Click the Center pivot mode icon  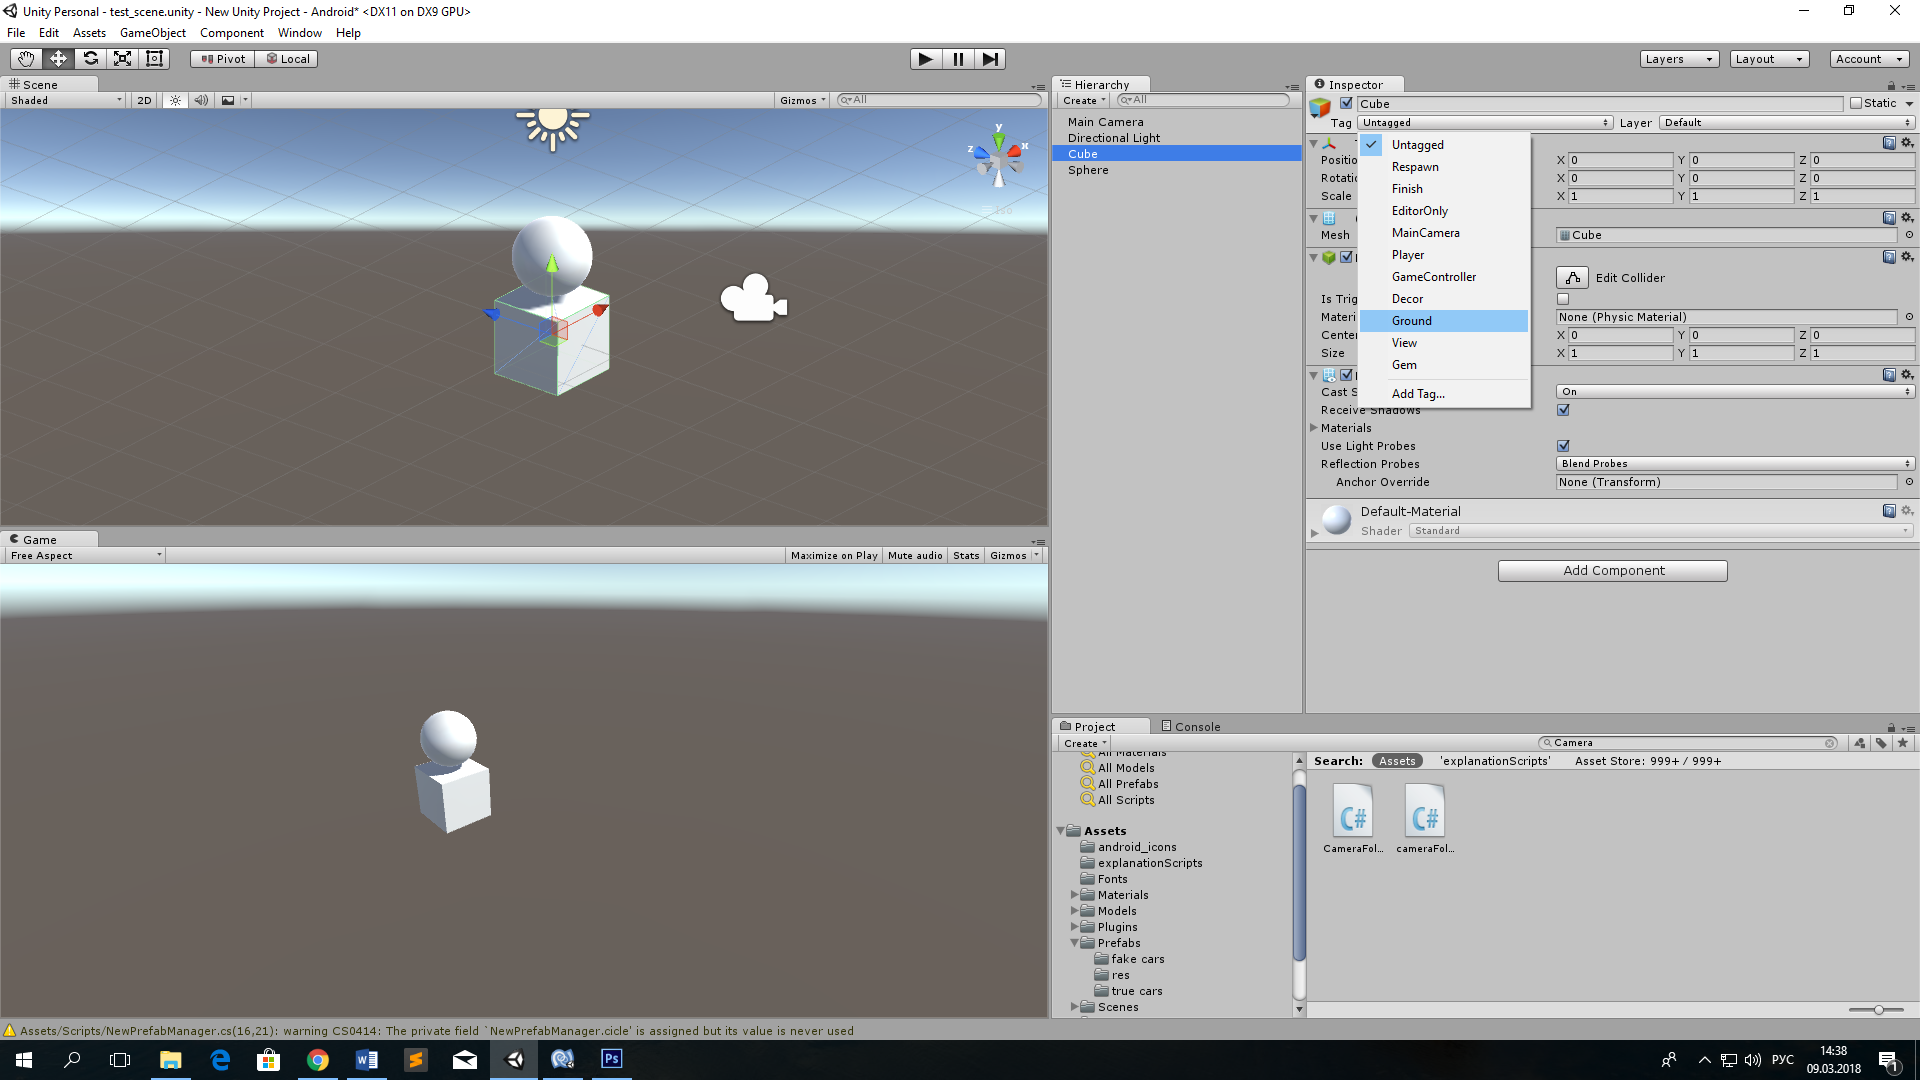(222, 58)
